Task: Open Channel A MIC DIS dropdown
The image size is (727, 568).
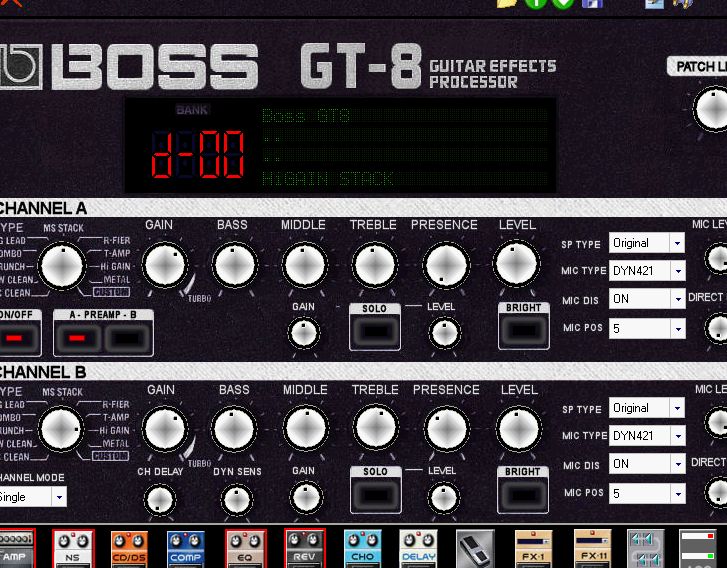Action: pyautogui.click(x=647, y=299)
